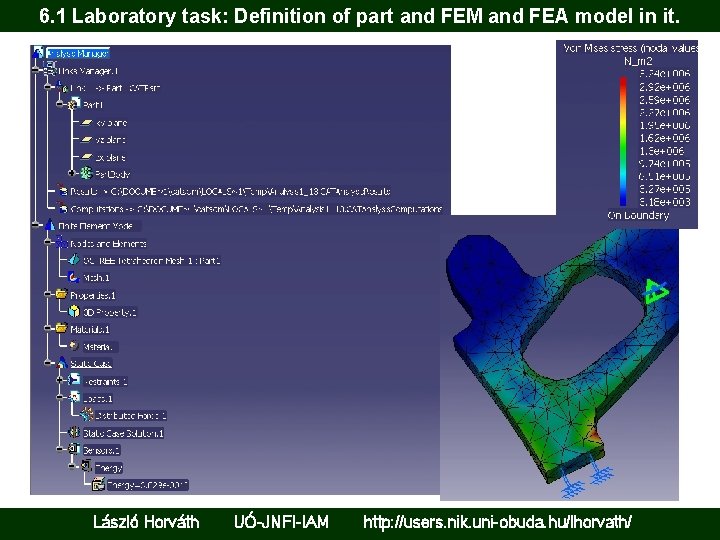720x540 pixels.
Task: Select the Static Case Solution.1 label
Action: pyautogui.click(x=123, y=433)
